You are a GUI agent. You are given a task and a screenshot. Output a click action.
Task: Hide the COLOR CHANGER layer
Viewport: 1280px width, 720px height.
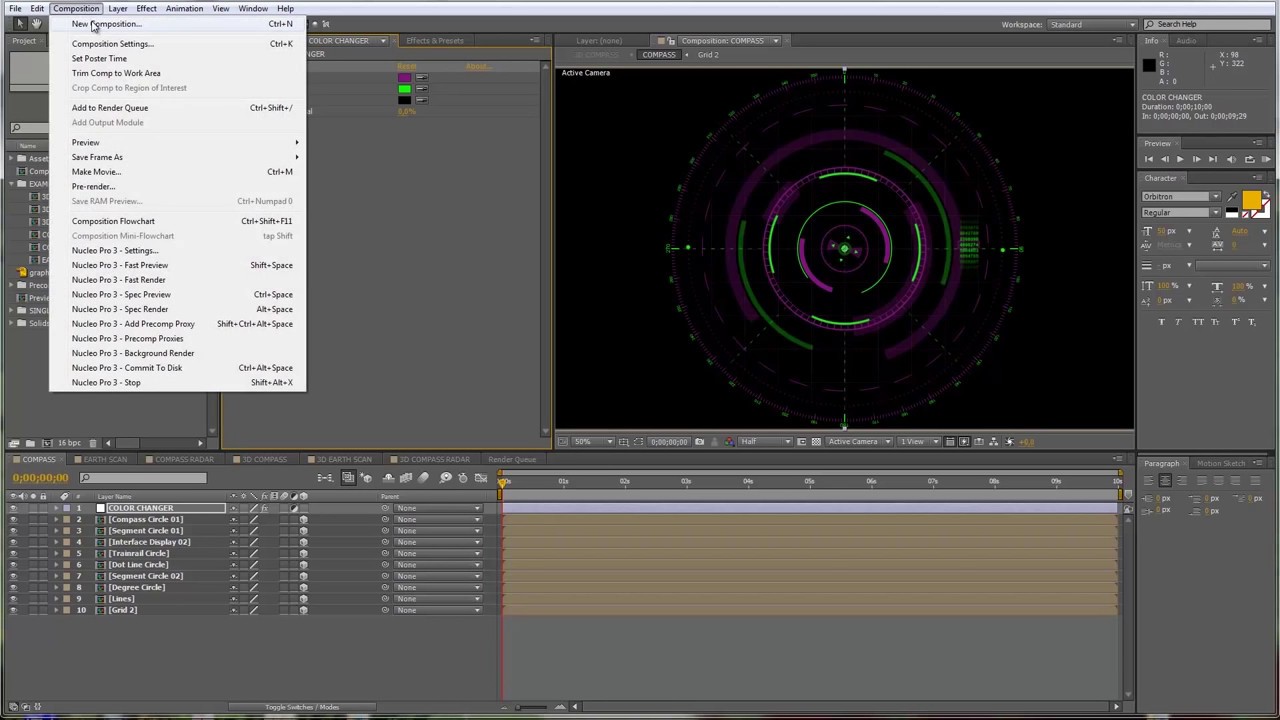(x=14, y=508)
